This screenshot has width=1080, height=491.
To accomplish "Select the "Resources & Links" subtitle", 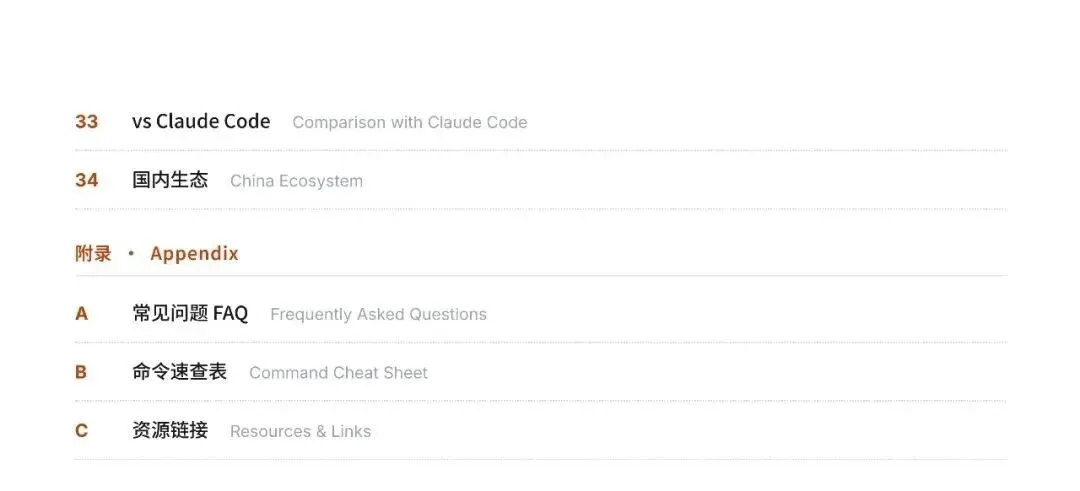I will [x=300, y=432].
